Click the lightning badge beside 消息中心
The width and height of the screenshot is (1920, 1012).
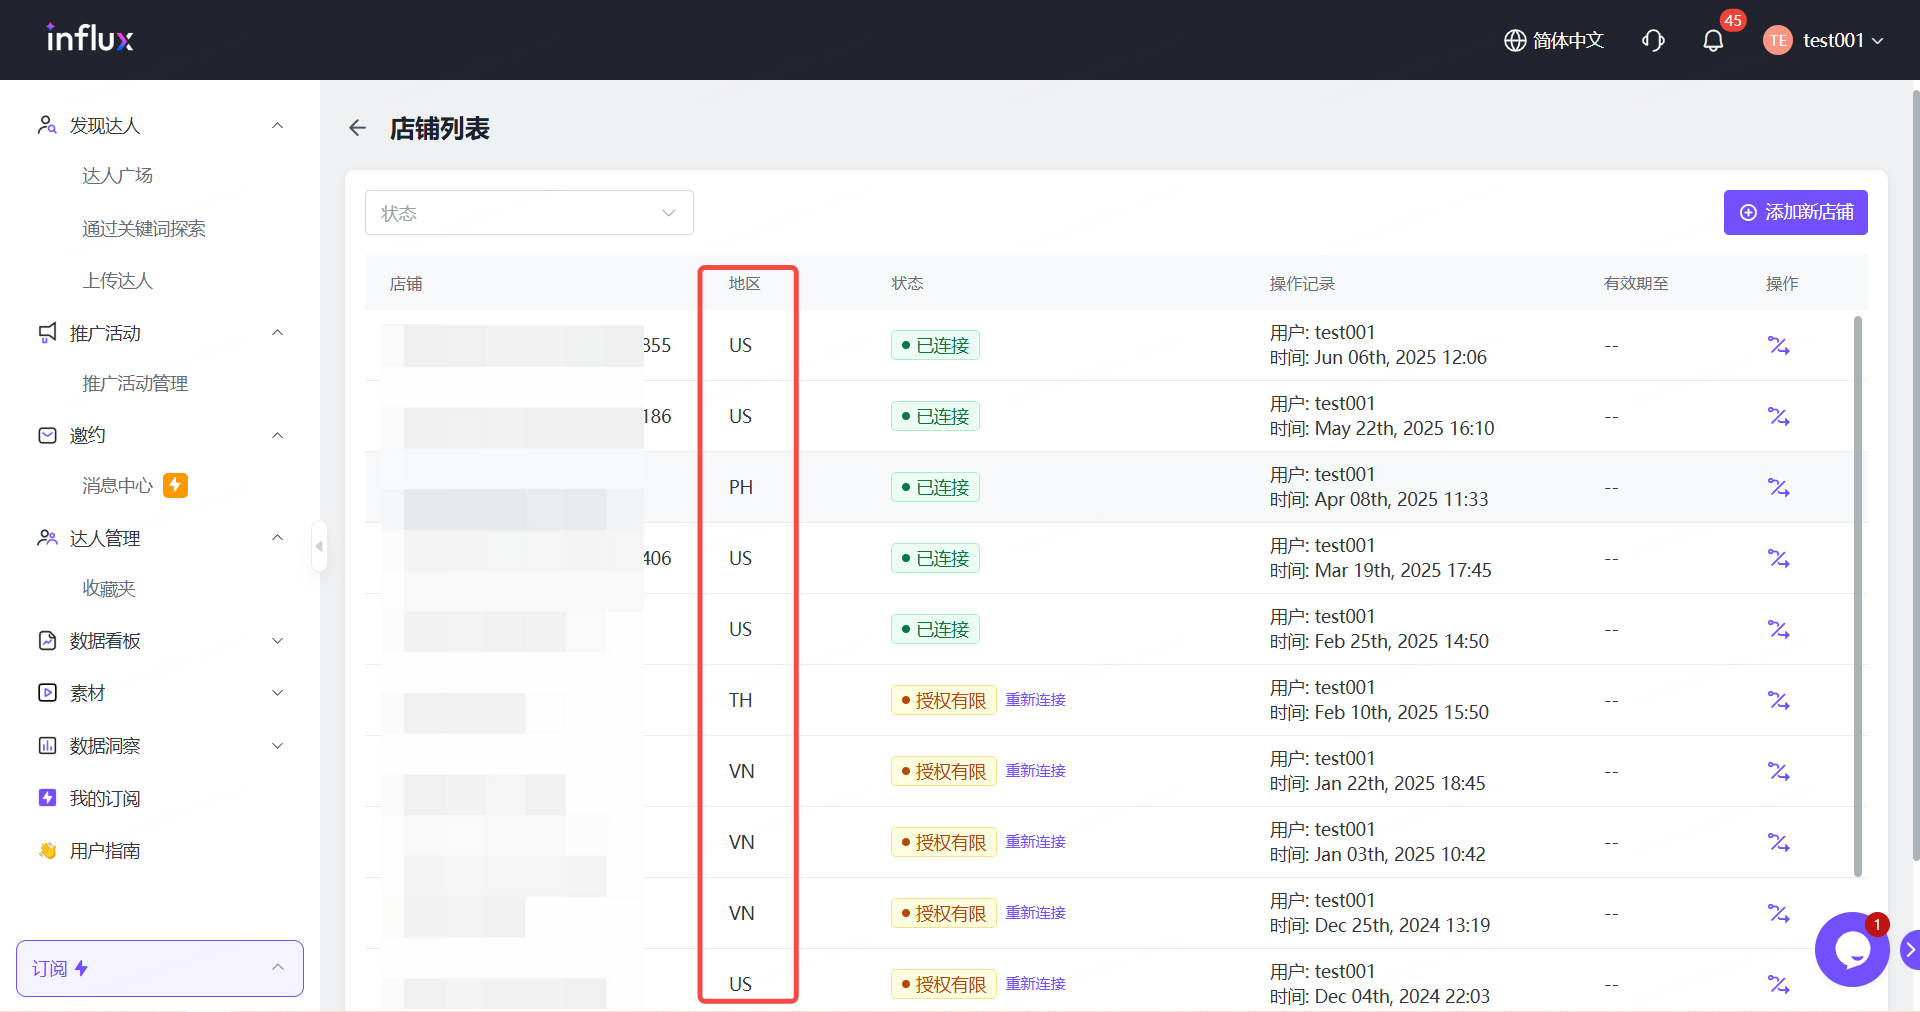pyautogui.click(x=175, y=486)
